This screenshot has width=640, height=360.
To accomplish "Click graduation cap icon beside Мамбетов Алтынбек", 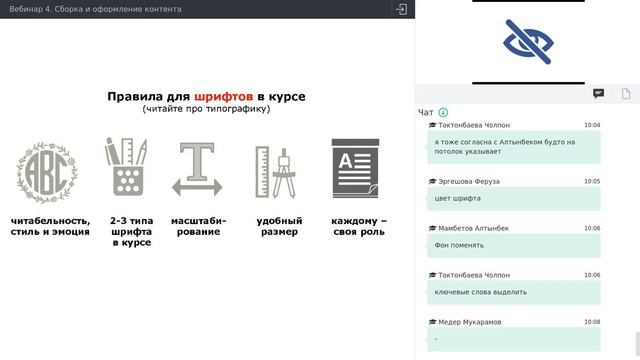I will [x=433, y=228].
